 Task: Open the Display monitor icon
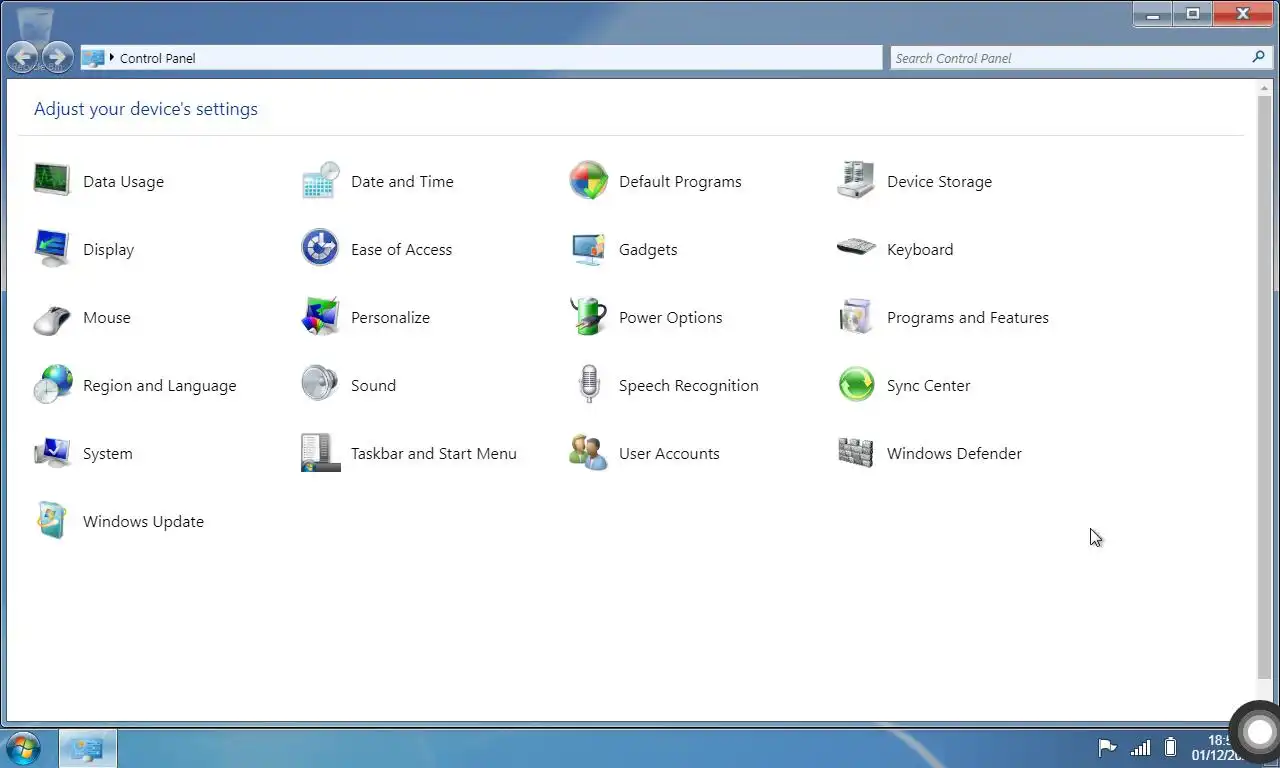[x=52, y=249]
